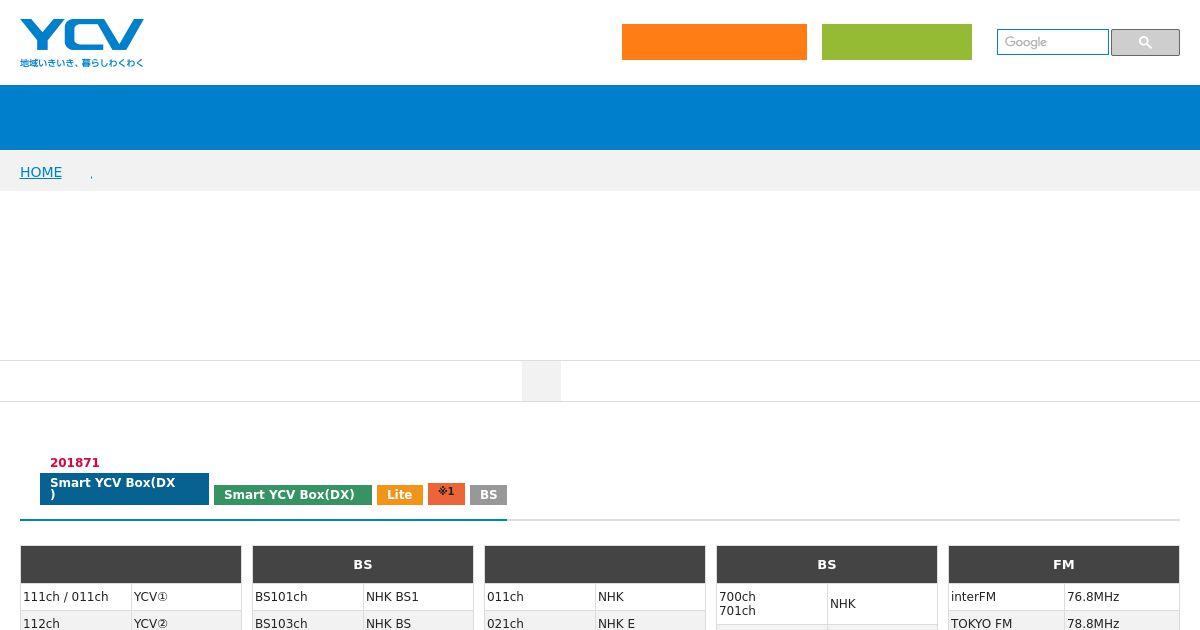The width and height of the screenshot is (1200, 630).
Task: Focus the Google search field
Action: pos(1053,42)
